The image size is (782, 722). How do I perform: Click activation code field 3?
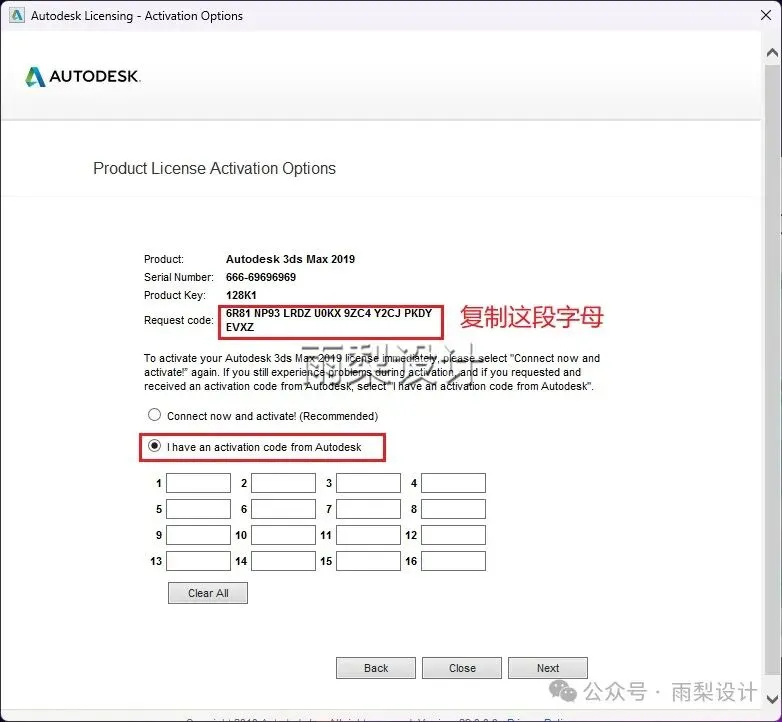369,483
